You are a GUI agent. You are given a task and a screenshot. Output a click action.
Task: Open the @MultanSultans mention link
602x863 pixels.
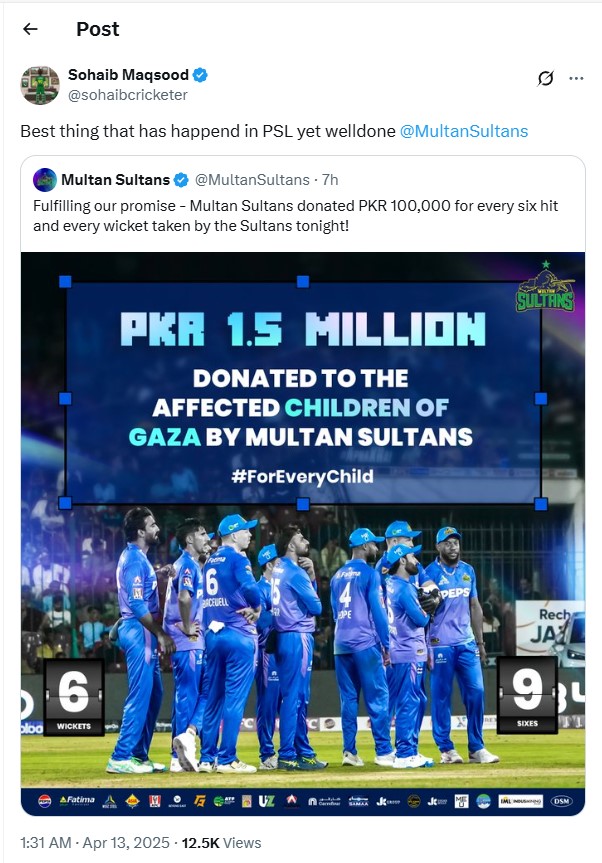[464, 131]
